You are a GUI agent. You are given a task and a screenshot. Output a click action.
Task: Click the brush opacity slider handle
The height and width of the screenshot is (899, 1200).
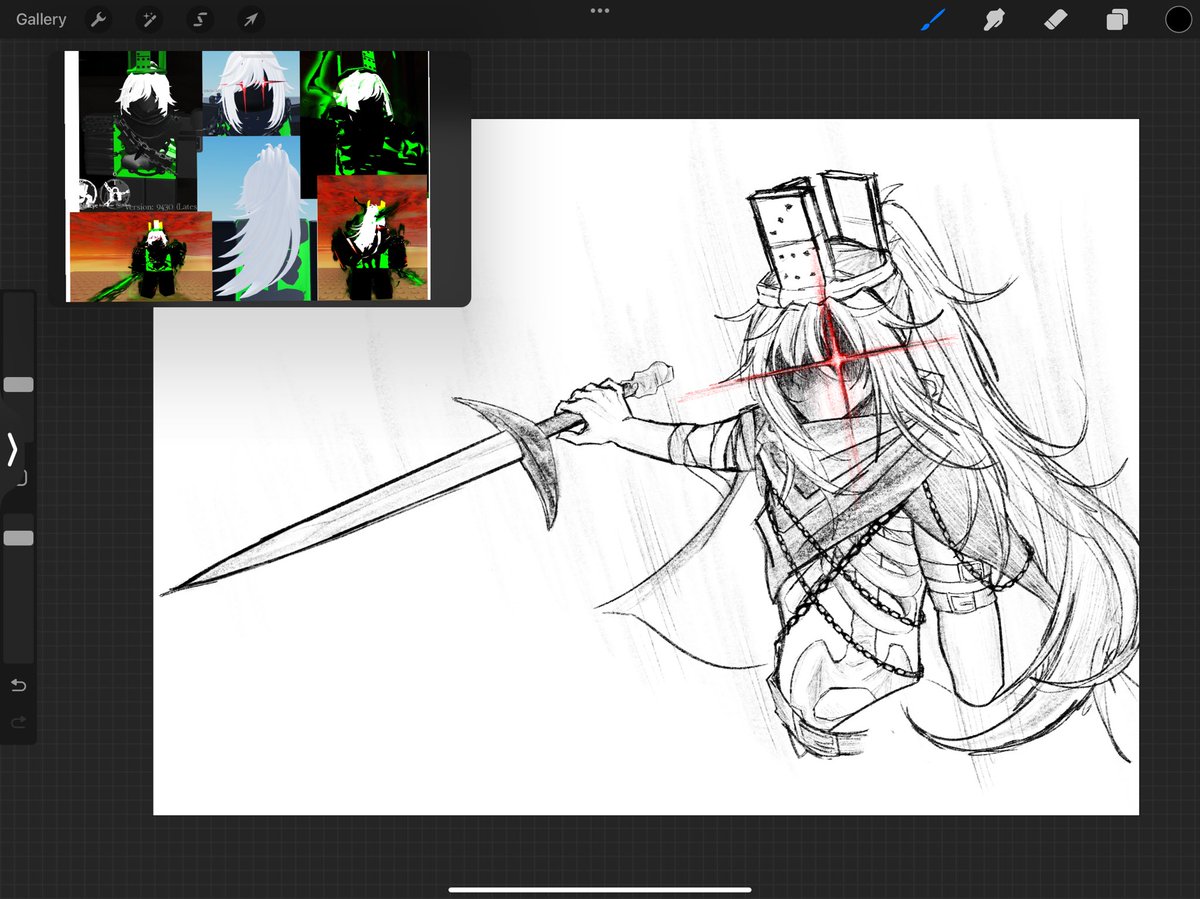(18, 538)
